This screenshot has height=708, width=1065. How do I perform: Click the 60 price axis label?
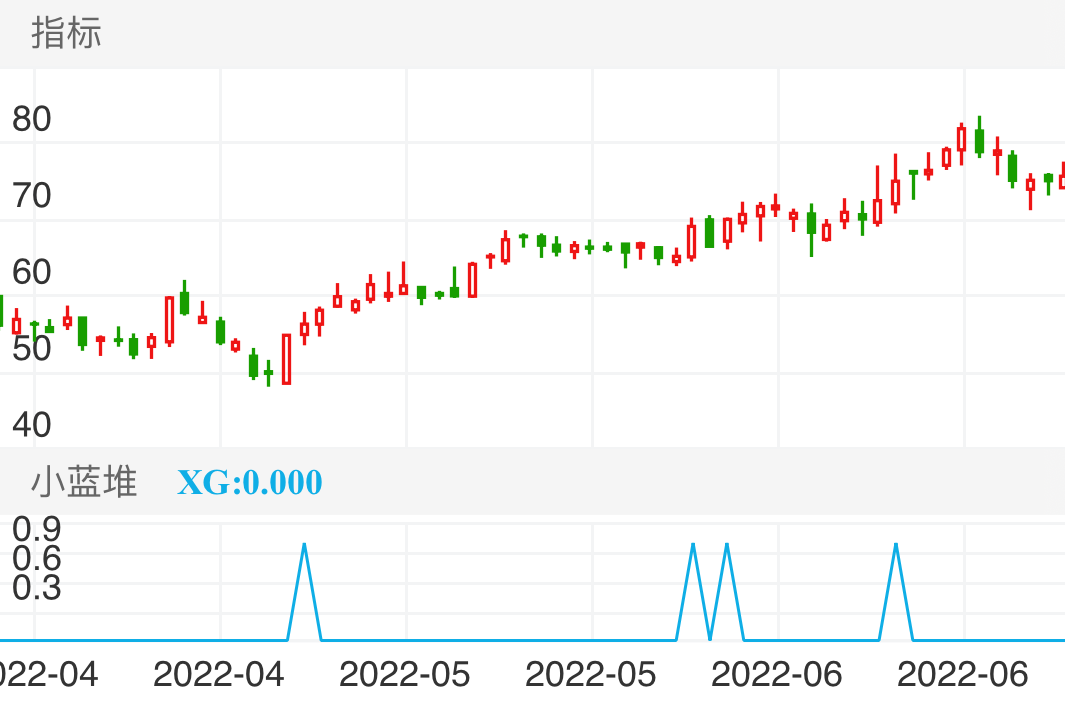click(32, 272)
